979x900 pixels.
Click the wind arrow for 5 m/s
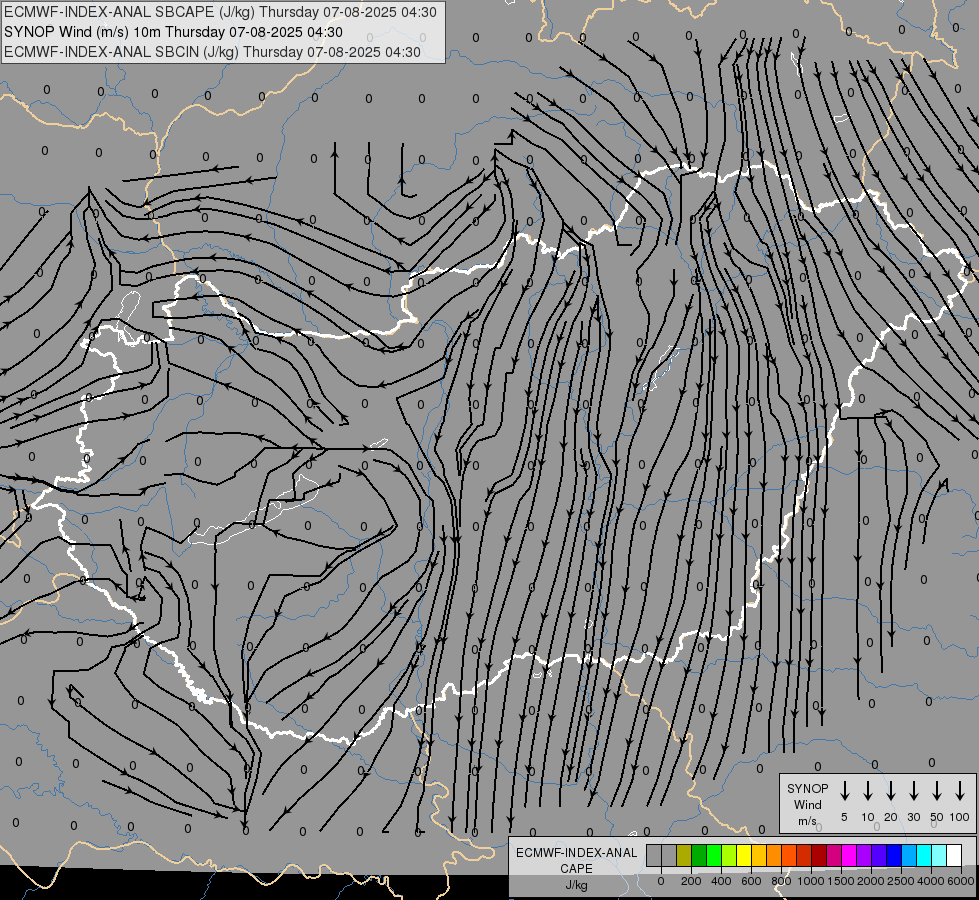point(844,791)
